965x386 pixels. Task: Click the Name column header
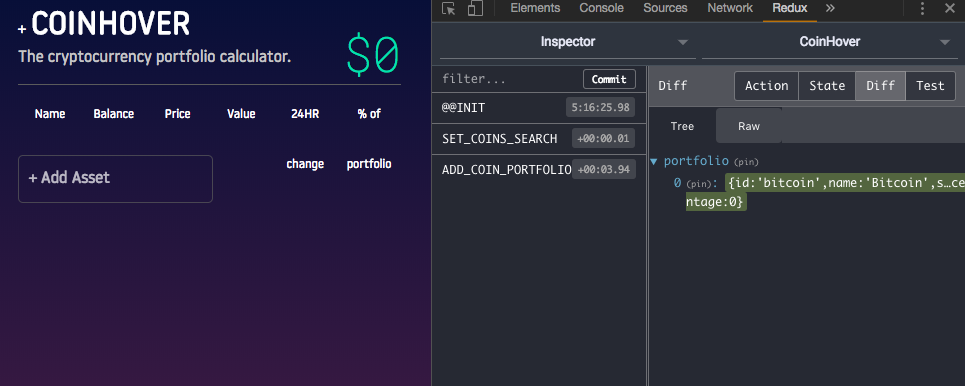(x=50, y=114)
